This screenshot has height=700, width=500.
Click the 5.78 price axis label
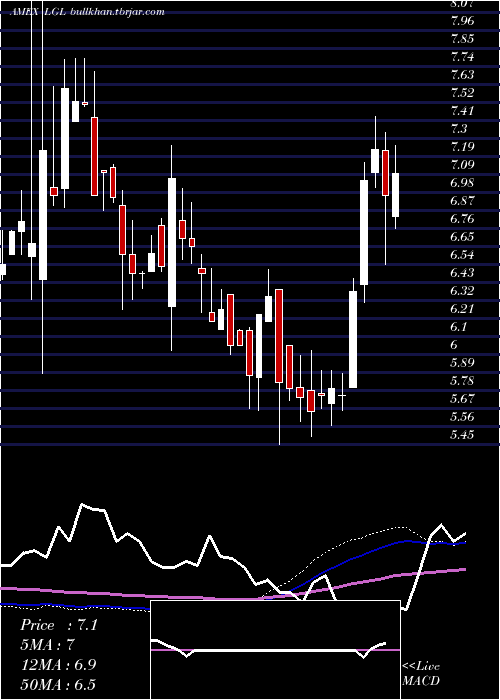(x=462, y=381)
